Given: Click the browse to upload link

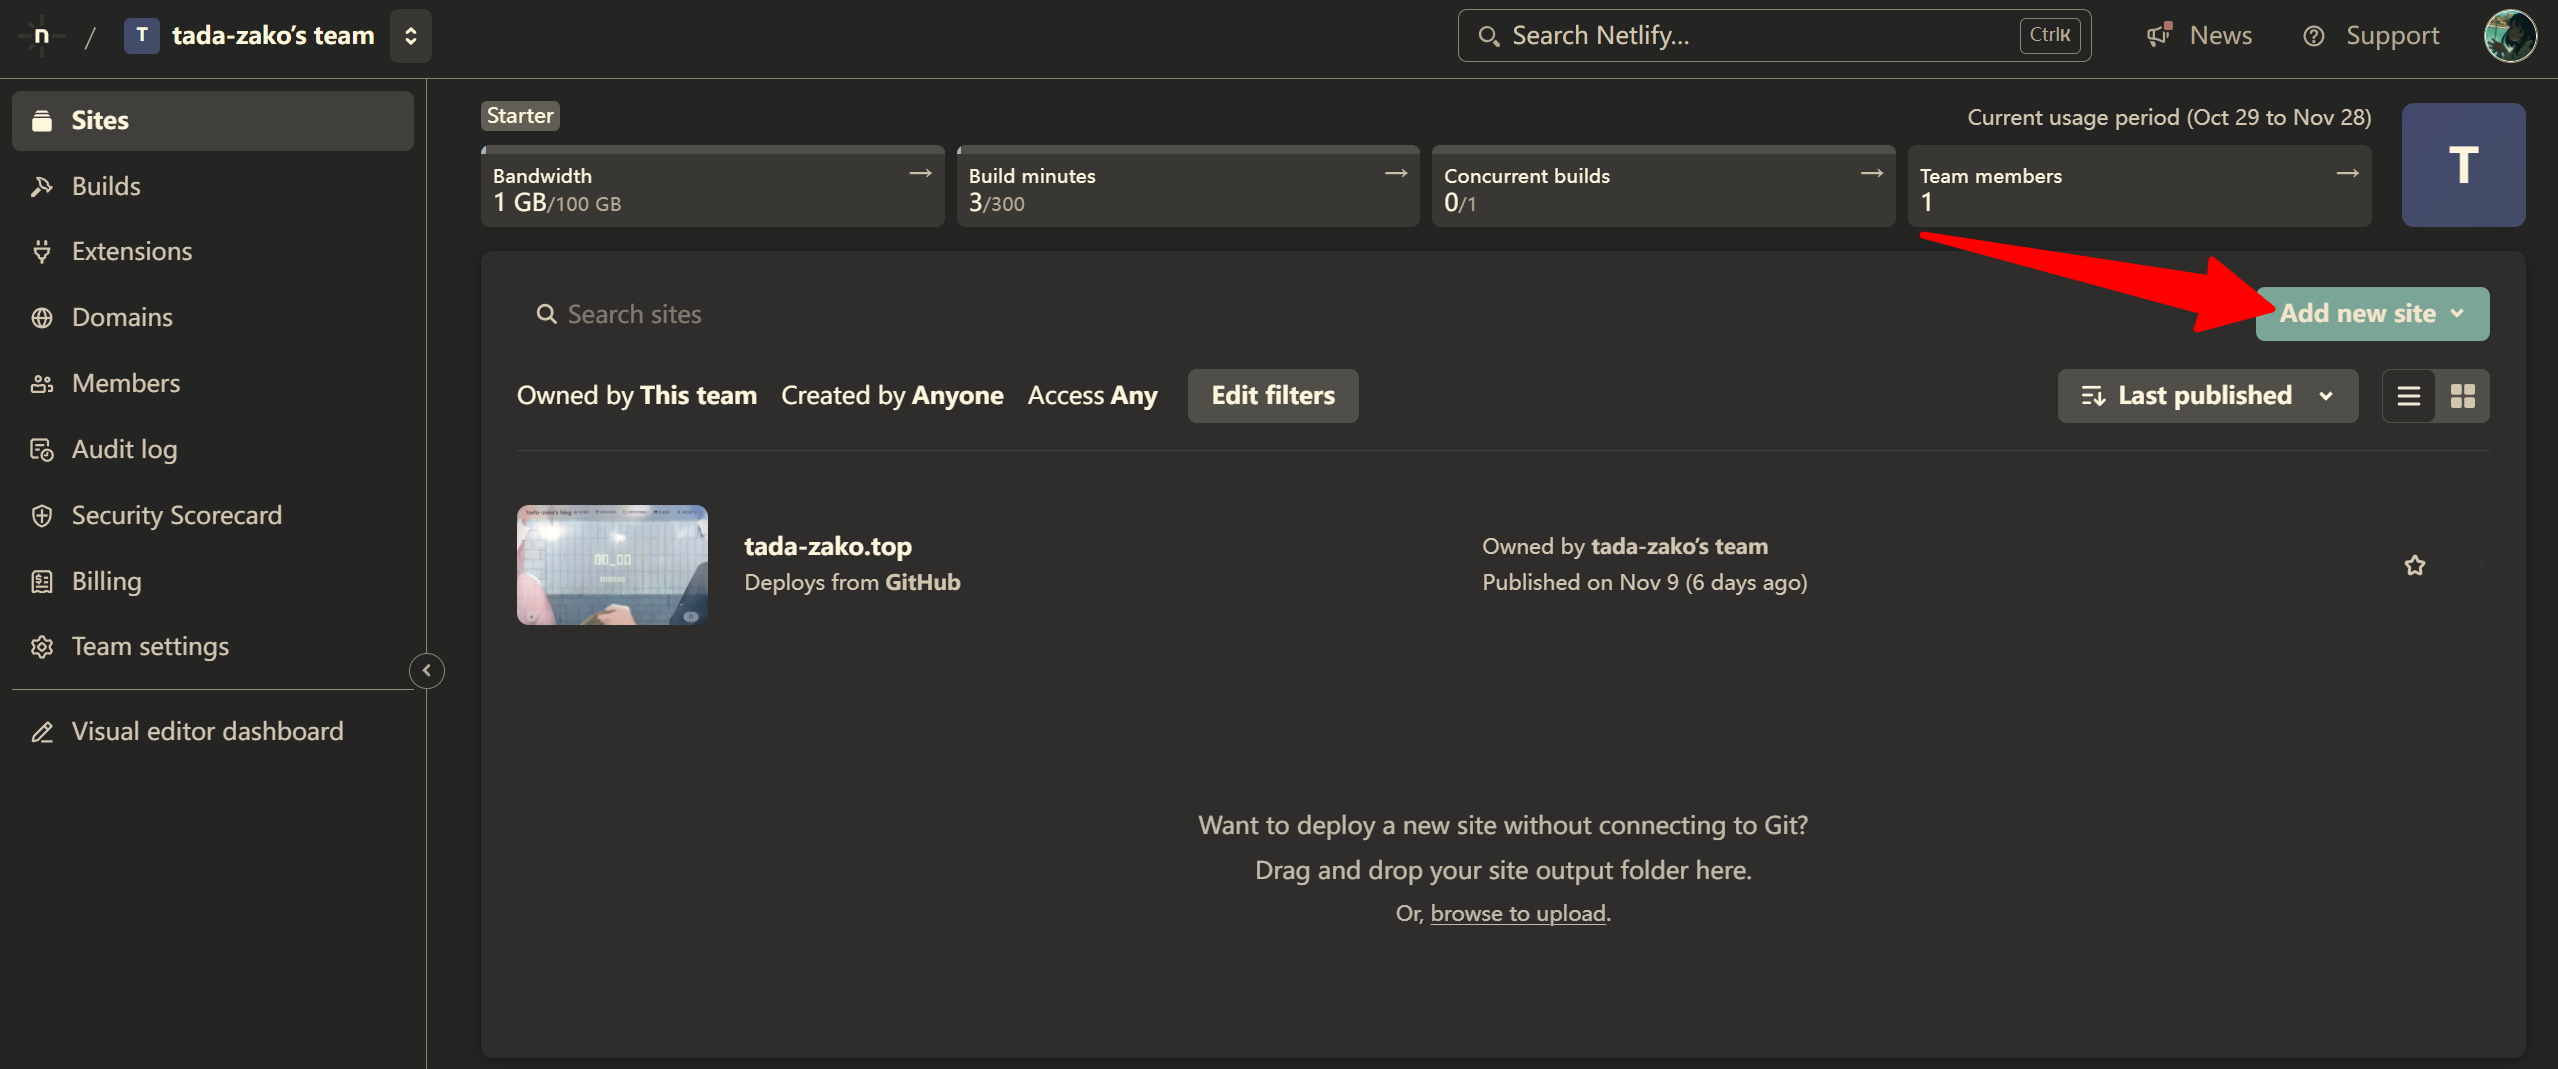Looking at the screenshot, I should [x=1517, y=913].
